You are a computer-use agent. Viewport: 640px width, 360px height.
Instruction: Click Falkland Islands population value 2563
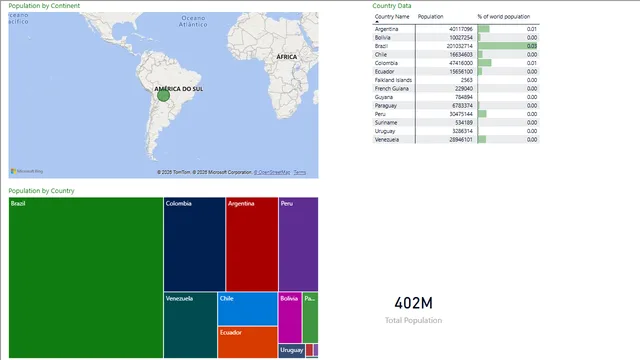[467, 80]
